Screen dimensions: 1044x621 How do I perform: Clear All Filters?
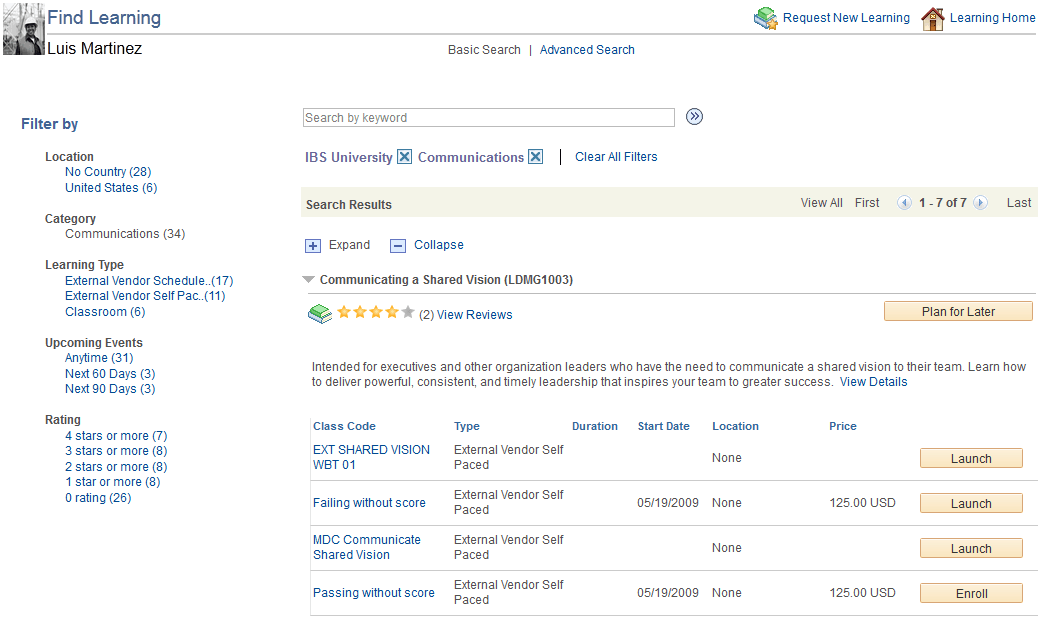(616, 156)
